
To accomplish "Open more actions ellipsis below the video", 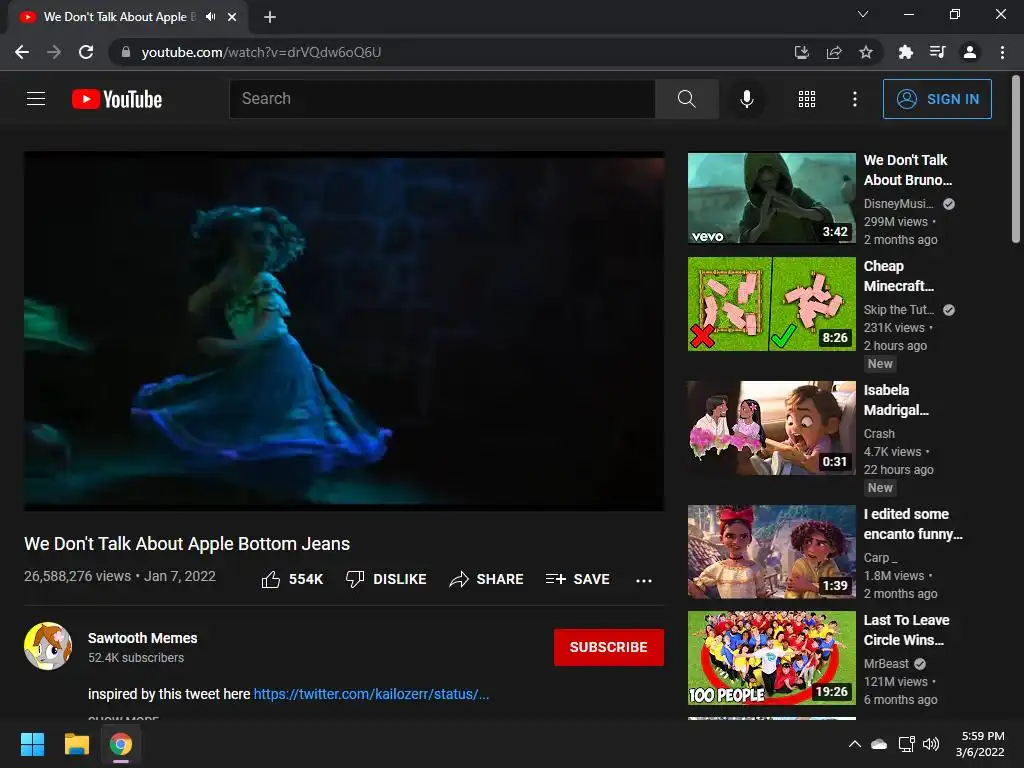I will tap(643, 581).
